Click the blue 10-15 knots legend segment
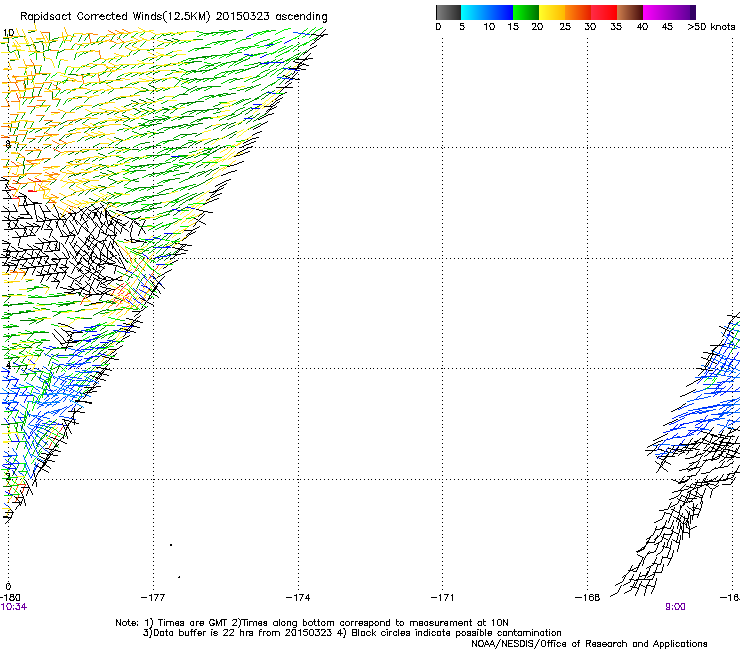Image resolution: width=740 pixels, height=650 pixels. (x=500, y=12)
